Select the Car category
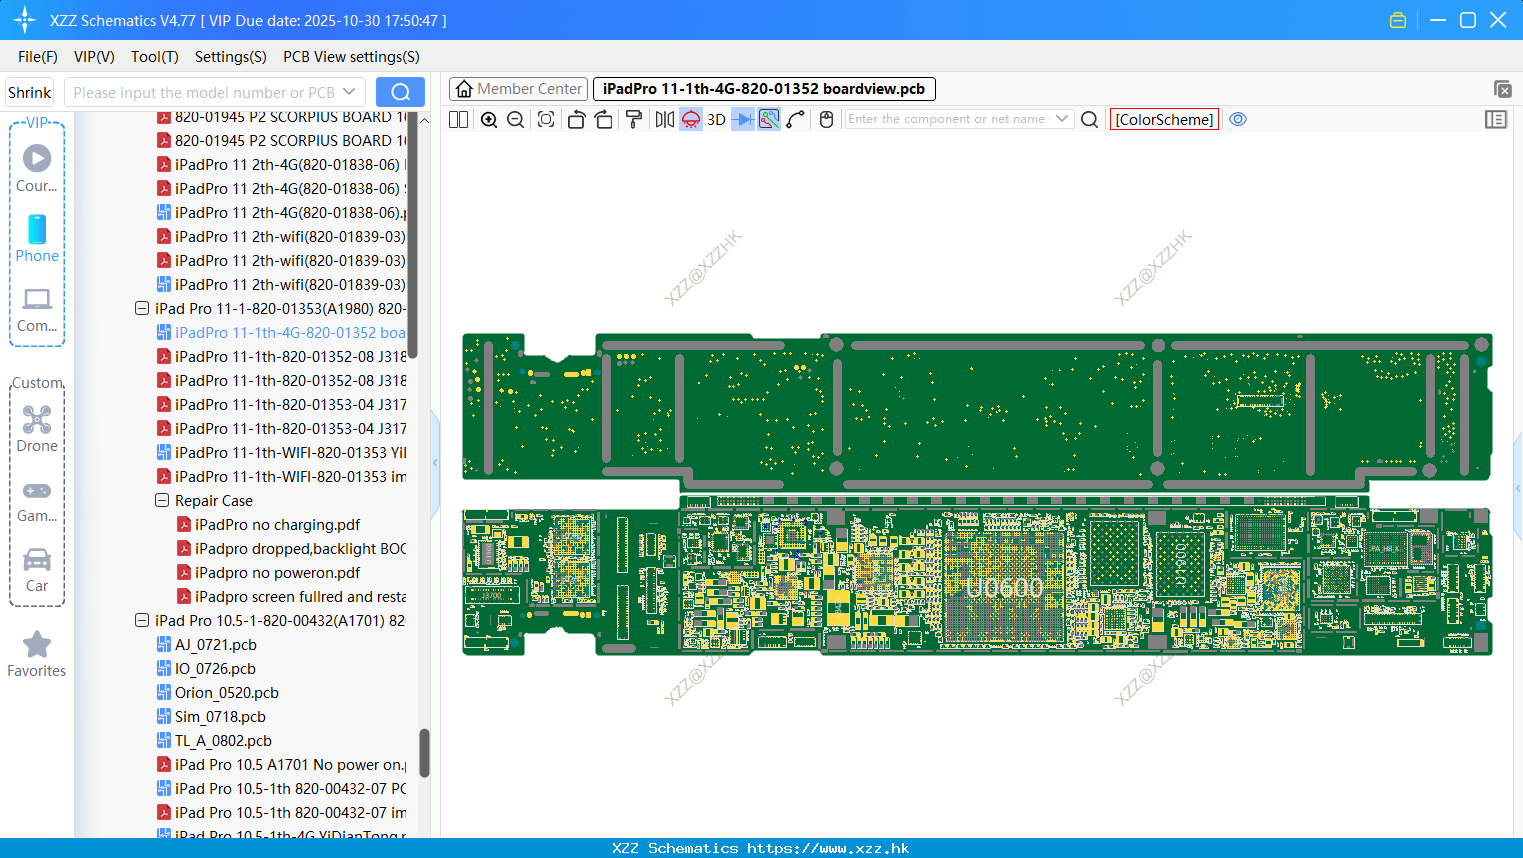The width and height of the screenshot is (1523, 858). click(37, 570)
